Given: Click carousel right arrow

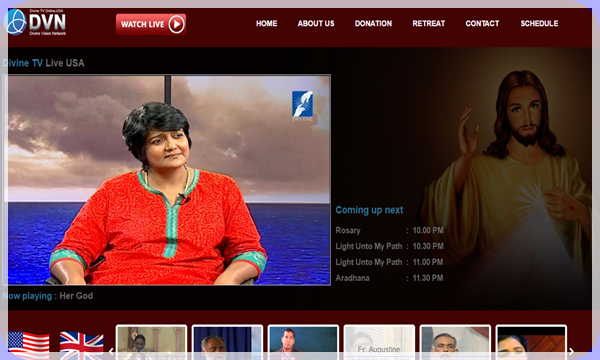Looking at the screenshot, I should click(571, 351).
